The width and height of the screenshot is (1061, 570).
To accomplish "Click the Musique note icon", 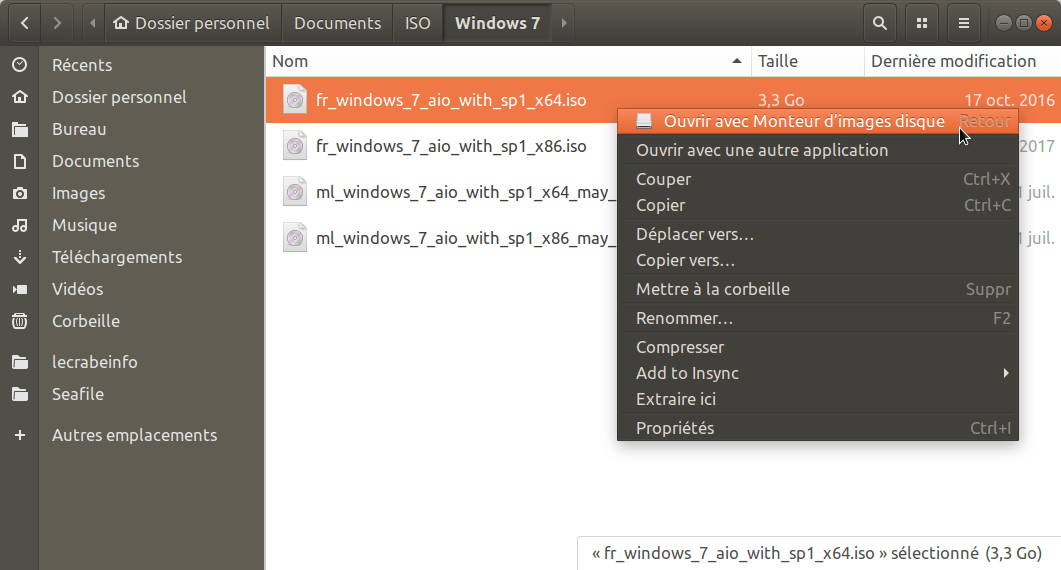I will (20, 225).
